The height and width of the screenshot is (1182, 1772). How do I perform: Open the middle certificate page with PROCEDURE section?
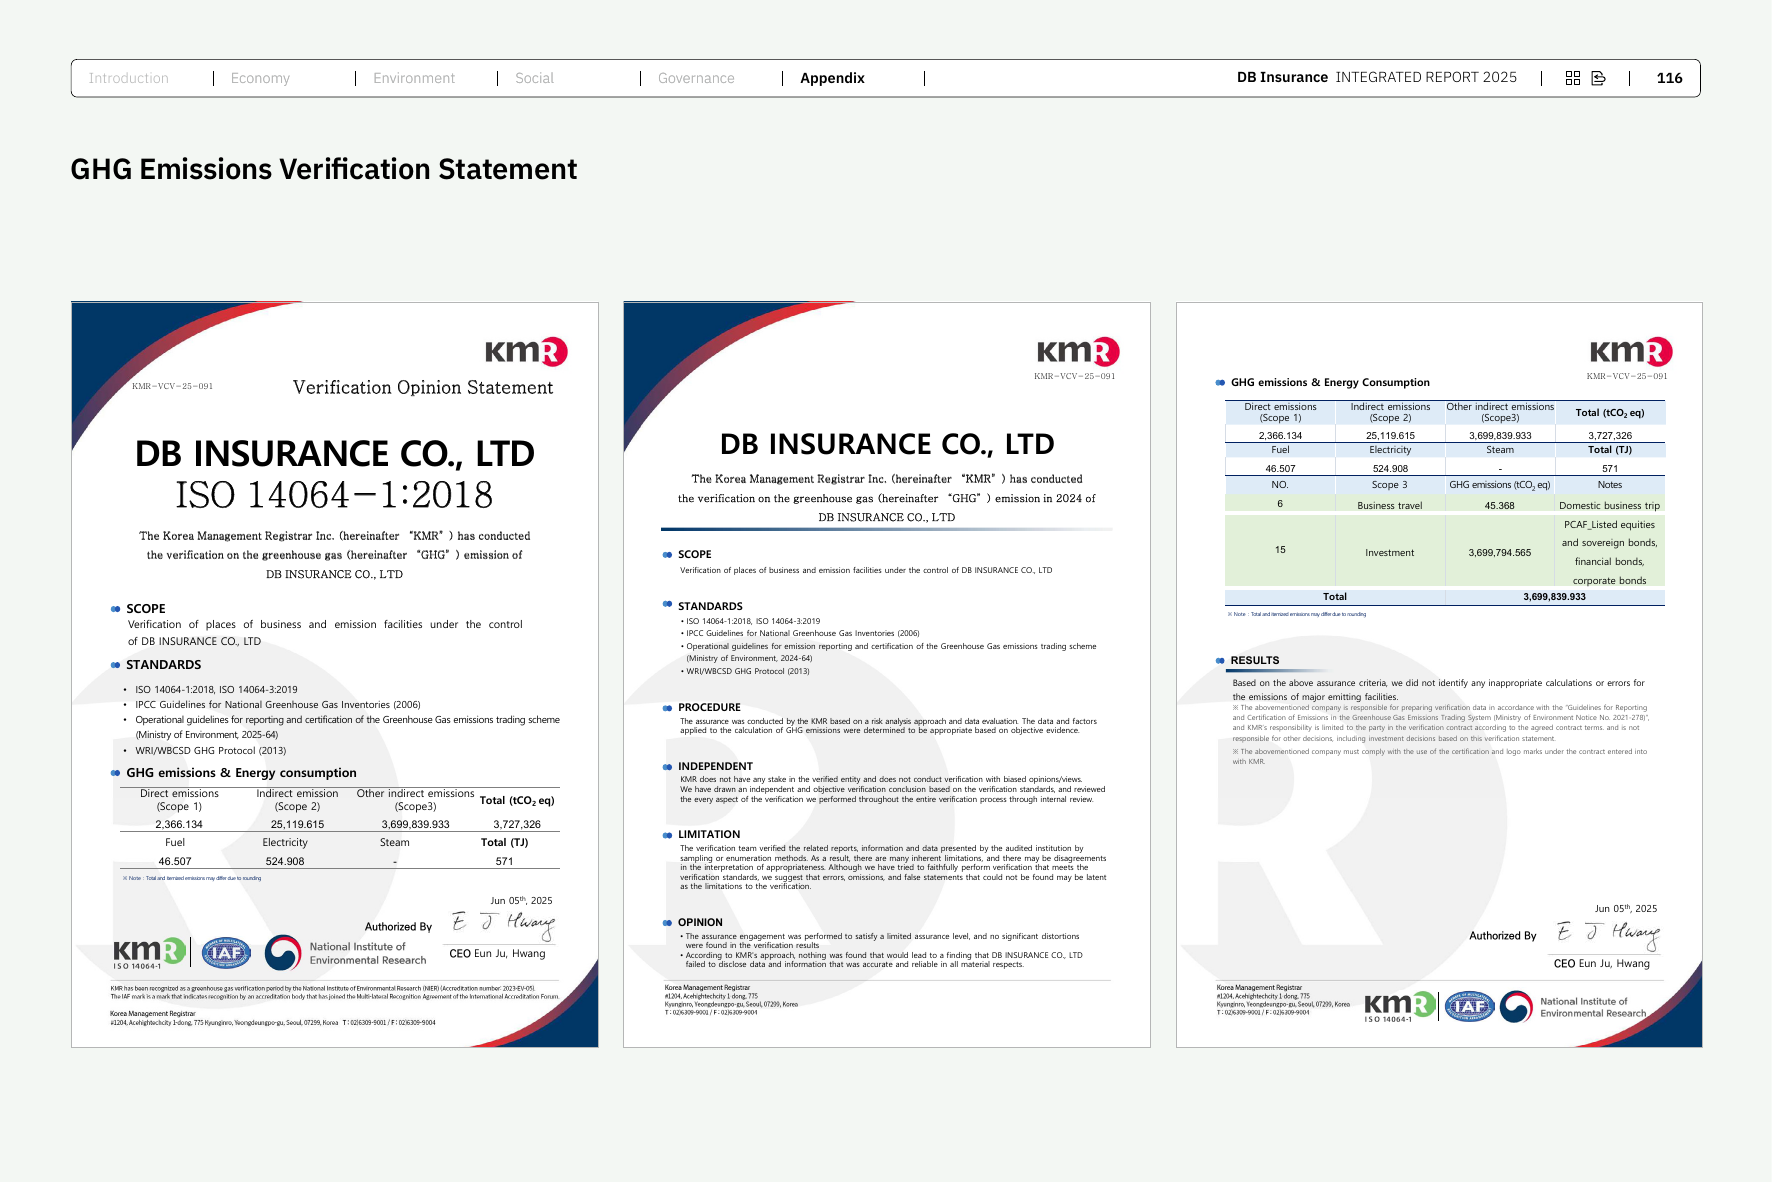tap(887, 675)
